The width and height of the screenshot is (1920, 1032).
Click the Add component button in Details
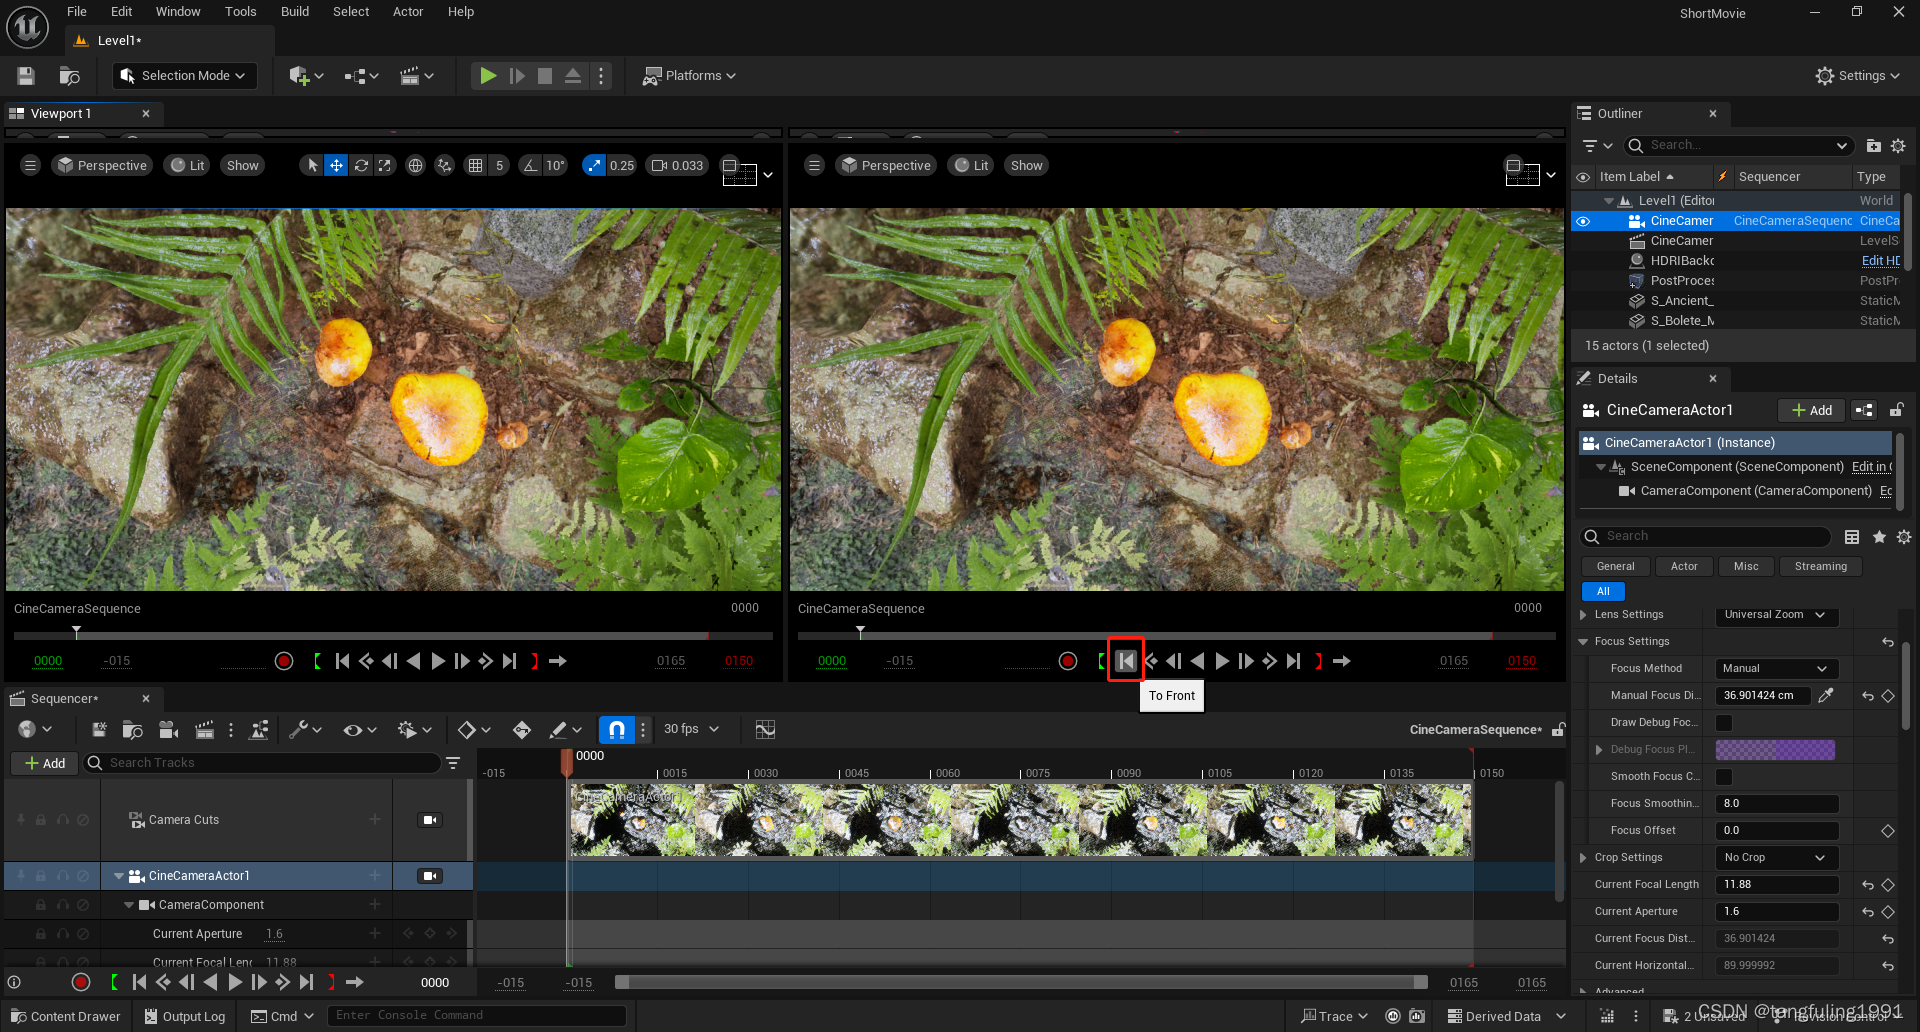[1811, 410]
